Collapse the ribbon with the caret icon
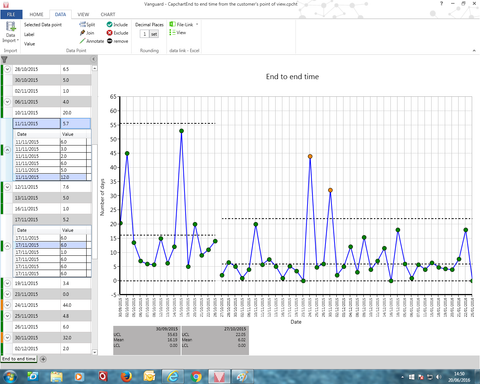 [474, 50]
